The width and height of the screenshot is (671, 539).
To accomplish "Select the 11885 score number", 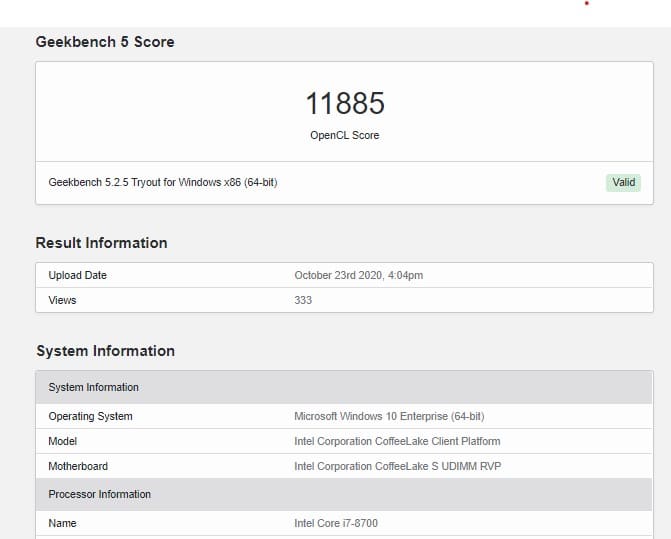I will click(345, 104).
